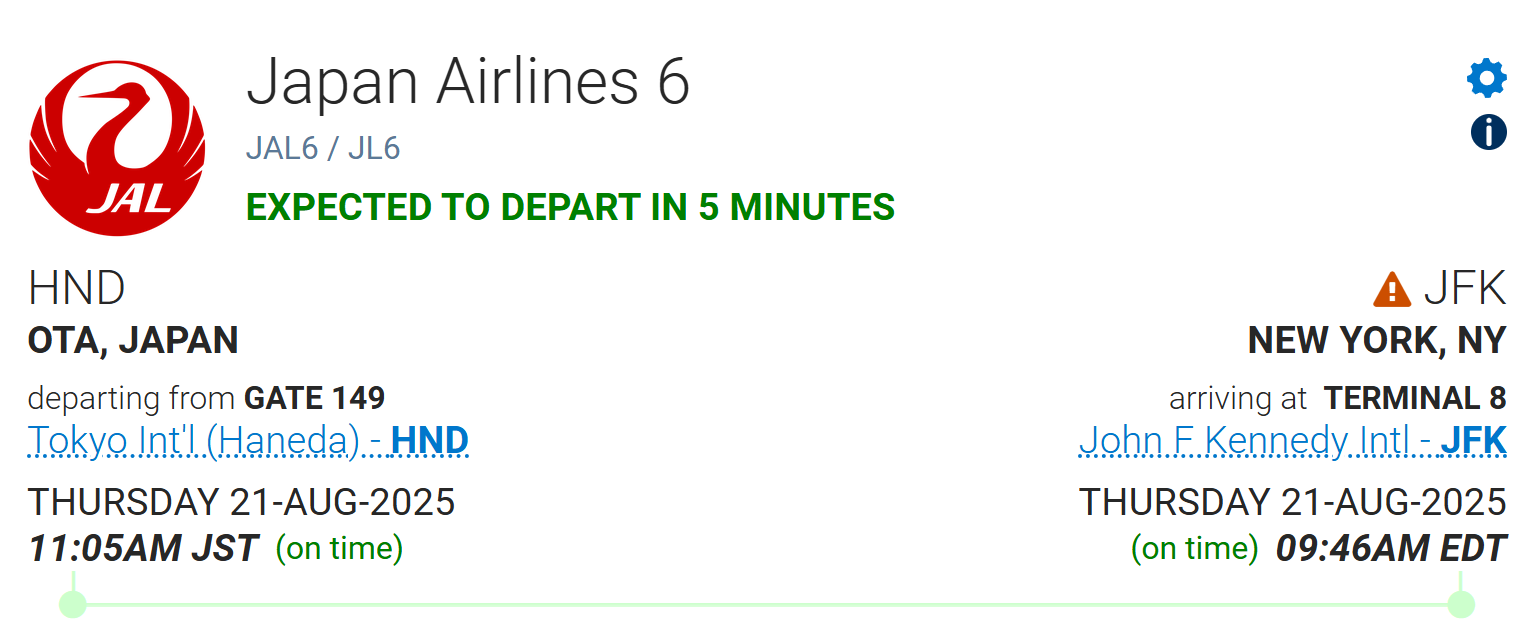The image size is (1530, 630).
Task: Click the Japan Airlines crane logo
Action: click(117, 148)
